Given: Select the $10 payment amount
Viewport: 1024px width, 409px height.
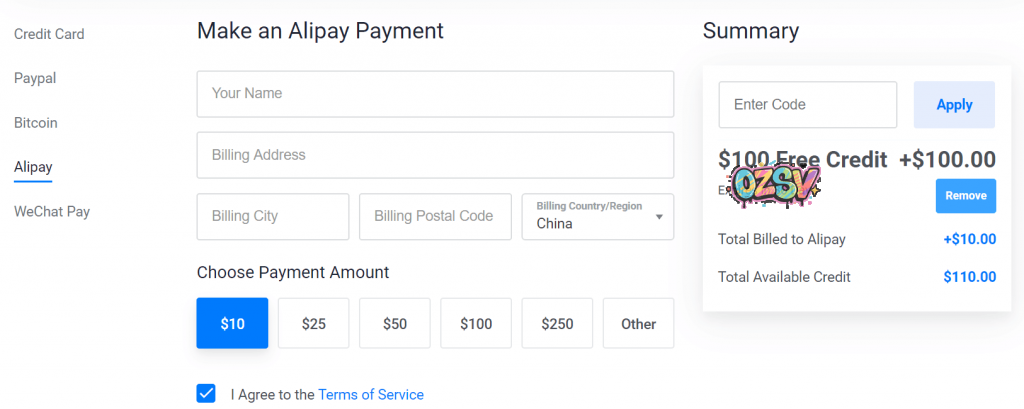Looking at the screenshot, I should (x=232, y=323).
